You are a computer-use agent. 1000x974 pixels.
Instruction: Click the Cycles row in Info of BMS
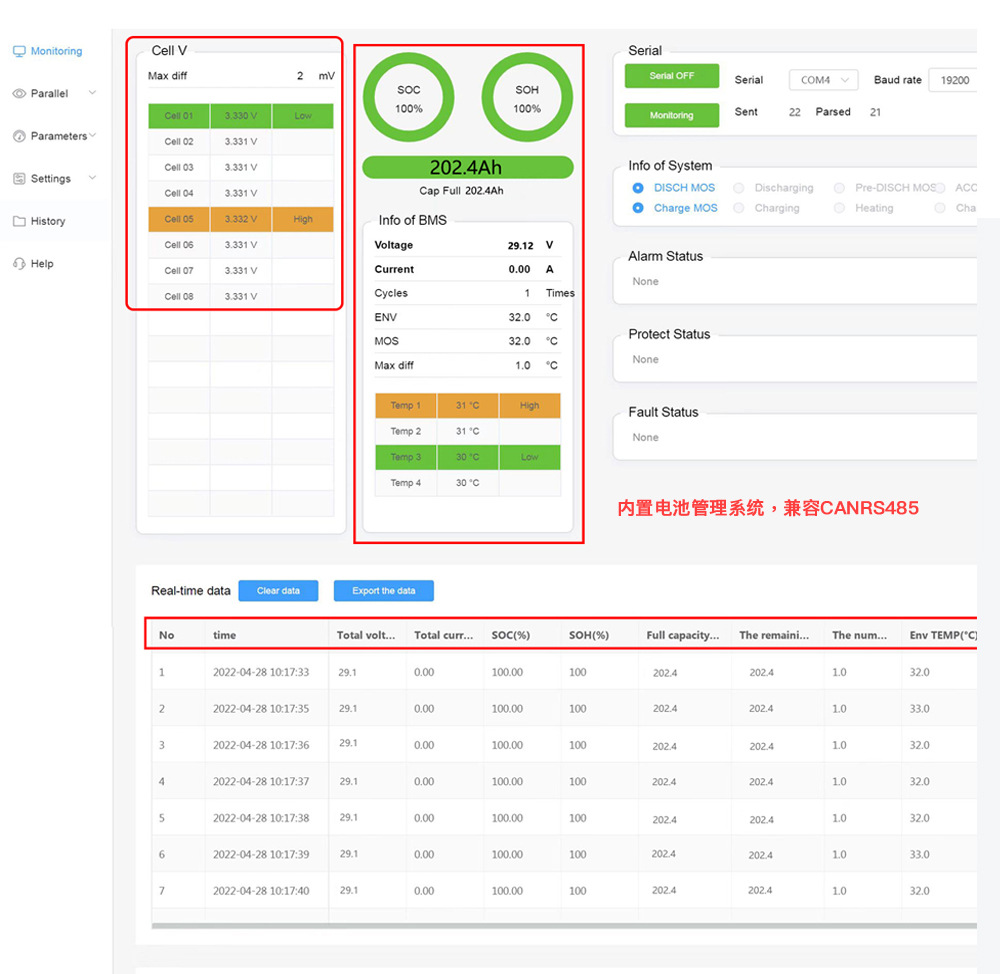(467, 293)
